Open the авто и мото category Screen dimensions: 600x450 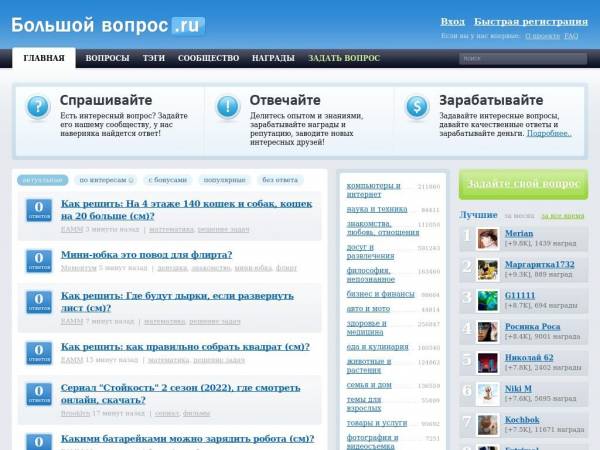pos(368,309)
